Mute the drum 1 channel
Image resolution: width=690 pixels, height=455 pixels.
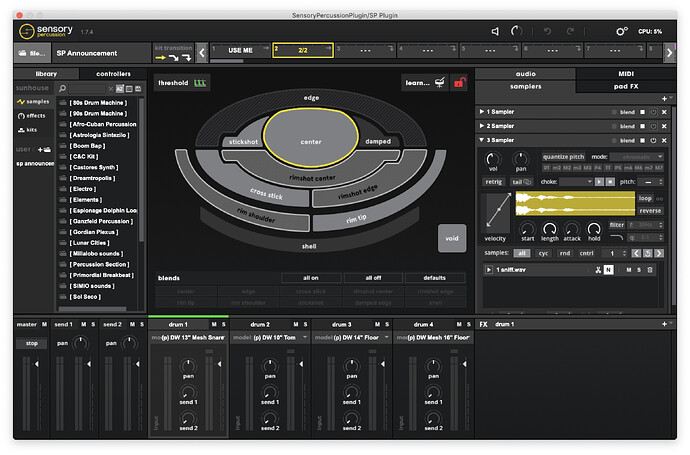214,324
